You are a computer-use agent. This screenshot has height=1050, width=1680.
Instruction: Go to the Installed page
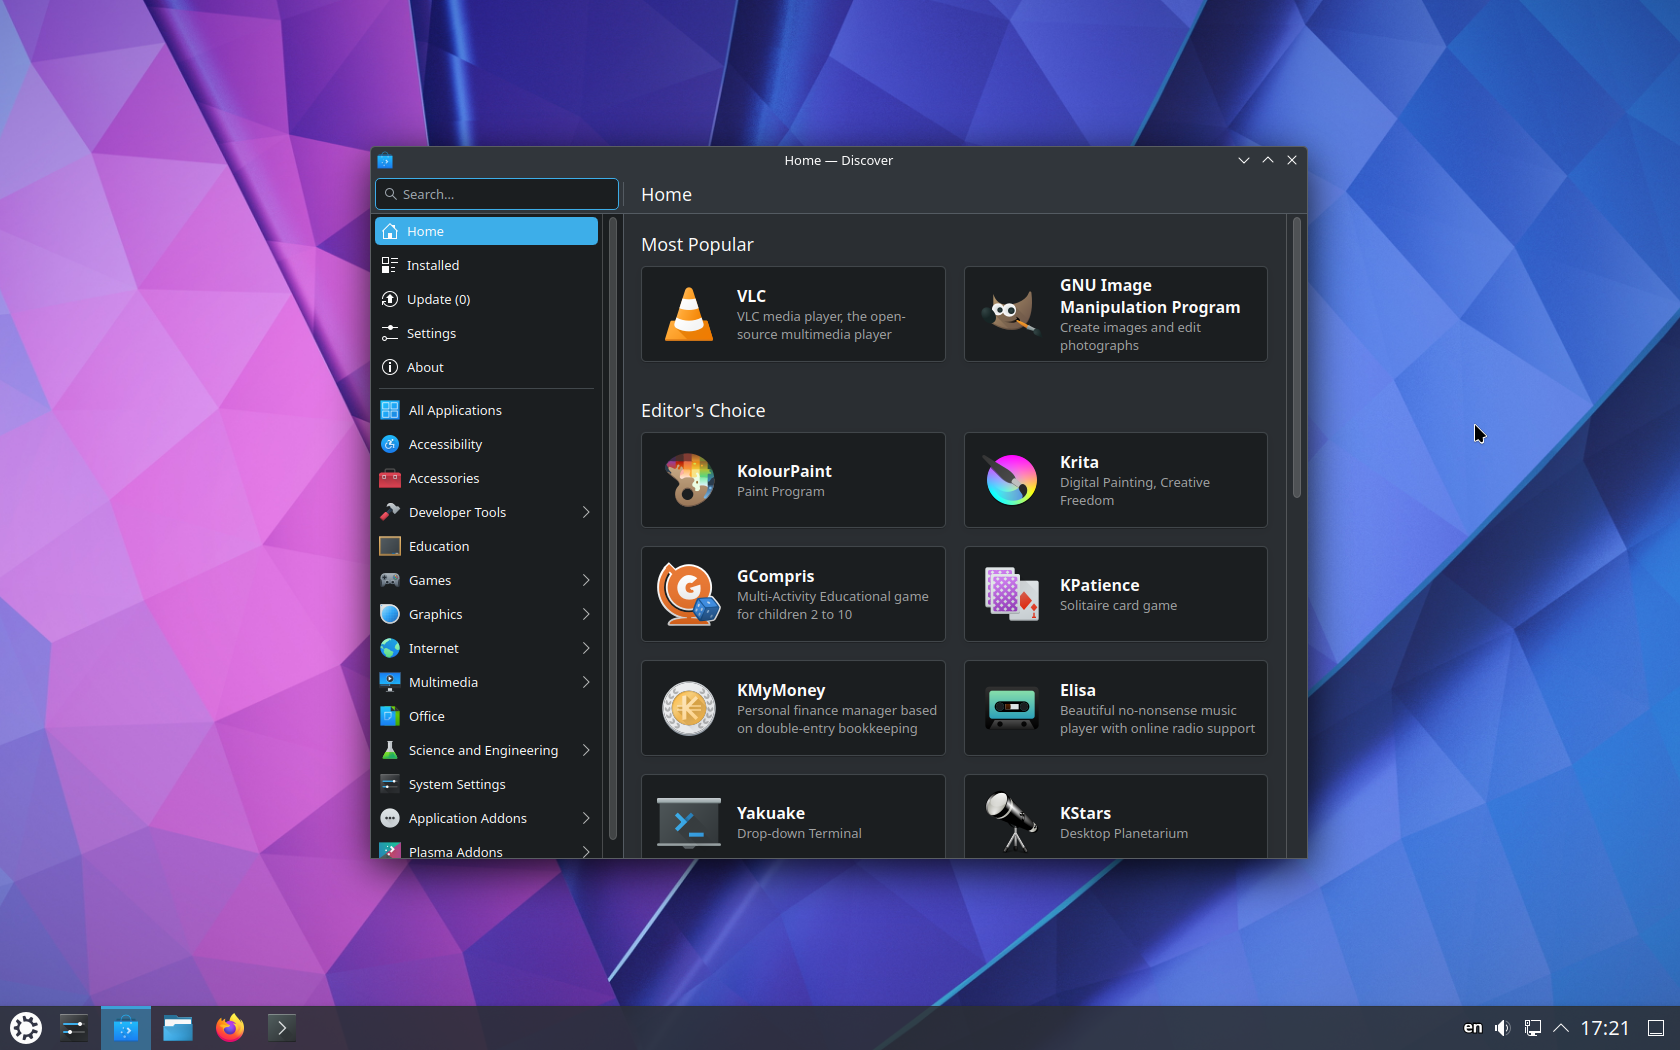pyautogui.click(x=486, y=265)
